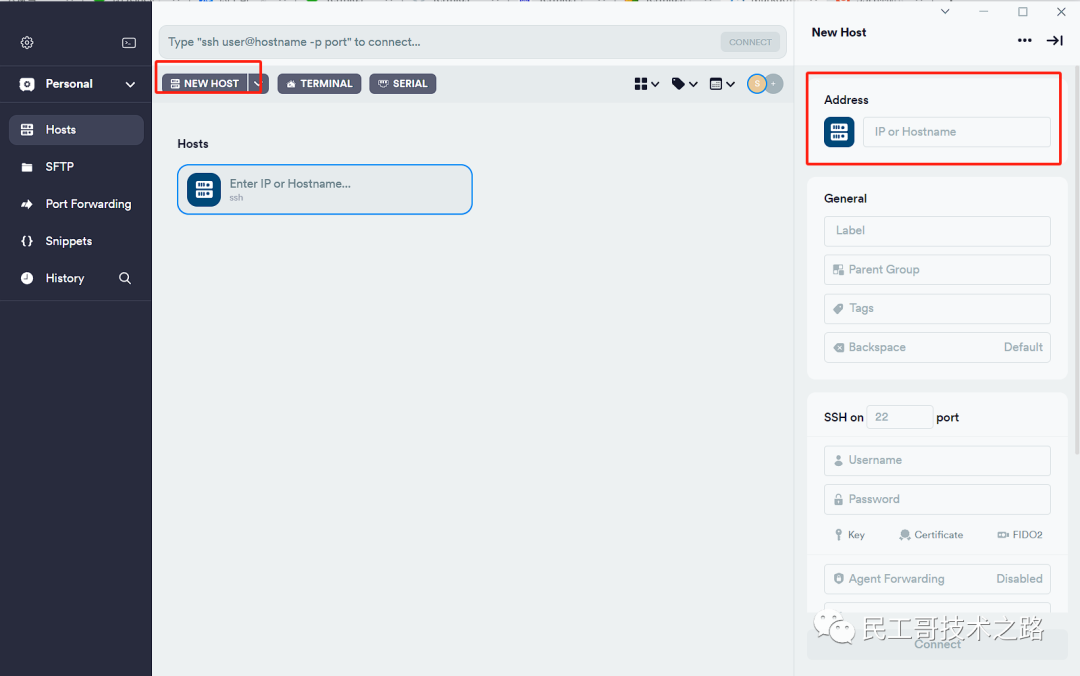Image resolution: width=1080 pixels, height=676 pixels.
Task: Open the grid view layout dropdown
Action: point(647,84)
